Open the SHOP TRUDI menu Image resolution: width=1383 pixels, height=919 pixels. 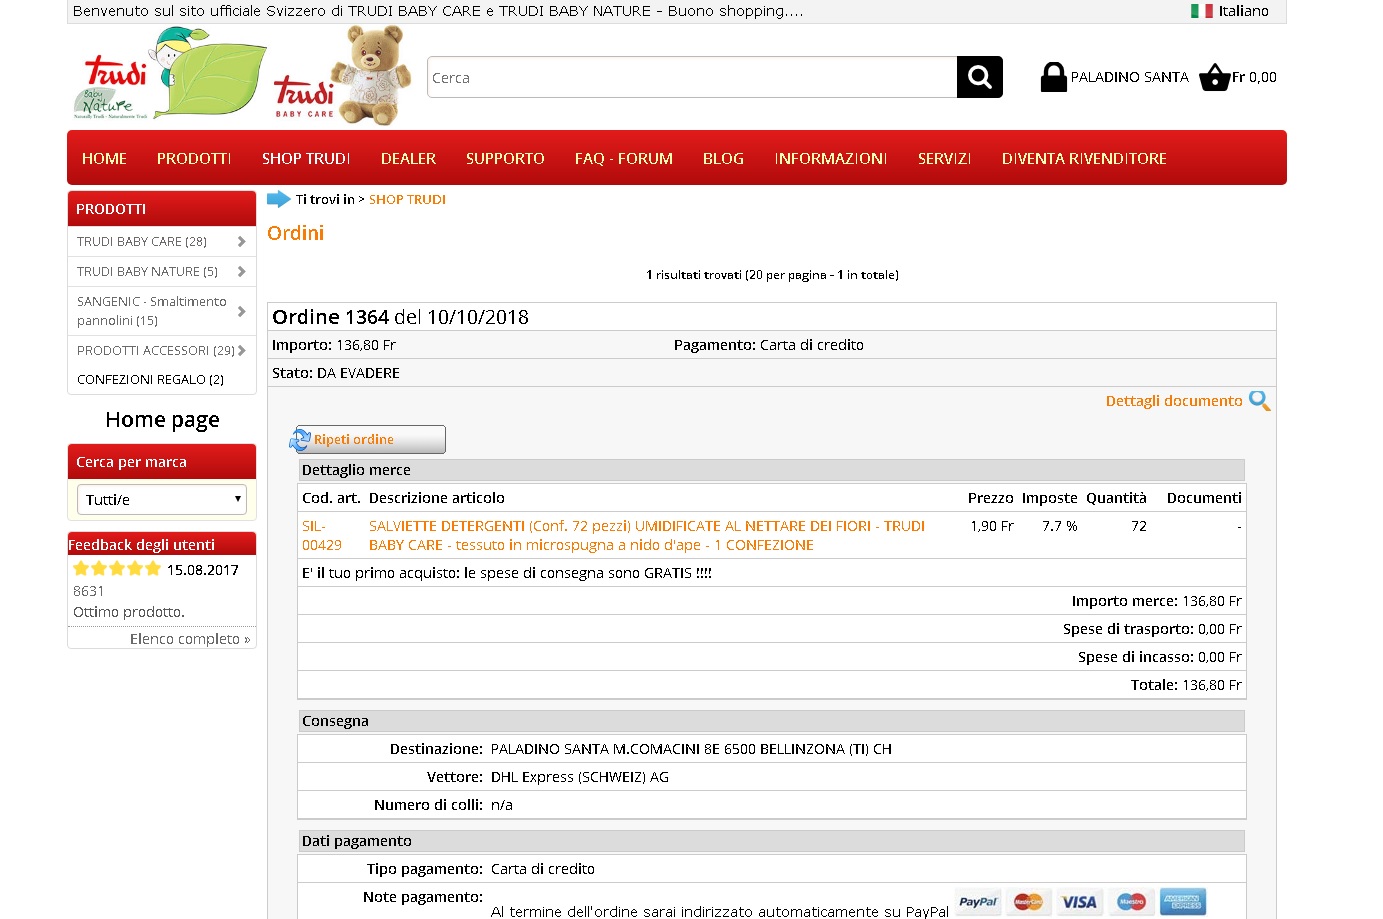pyautogui.click(x=306, y=158)
